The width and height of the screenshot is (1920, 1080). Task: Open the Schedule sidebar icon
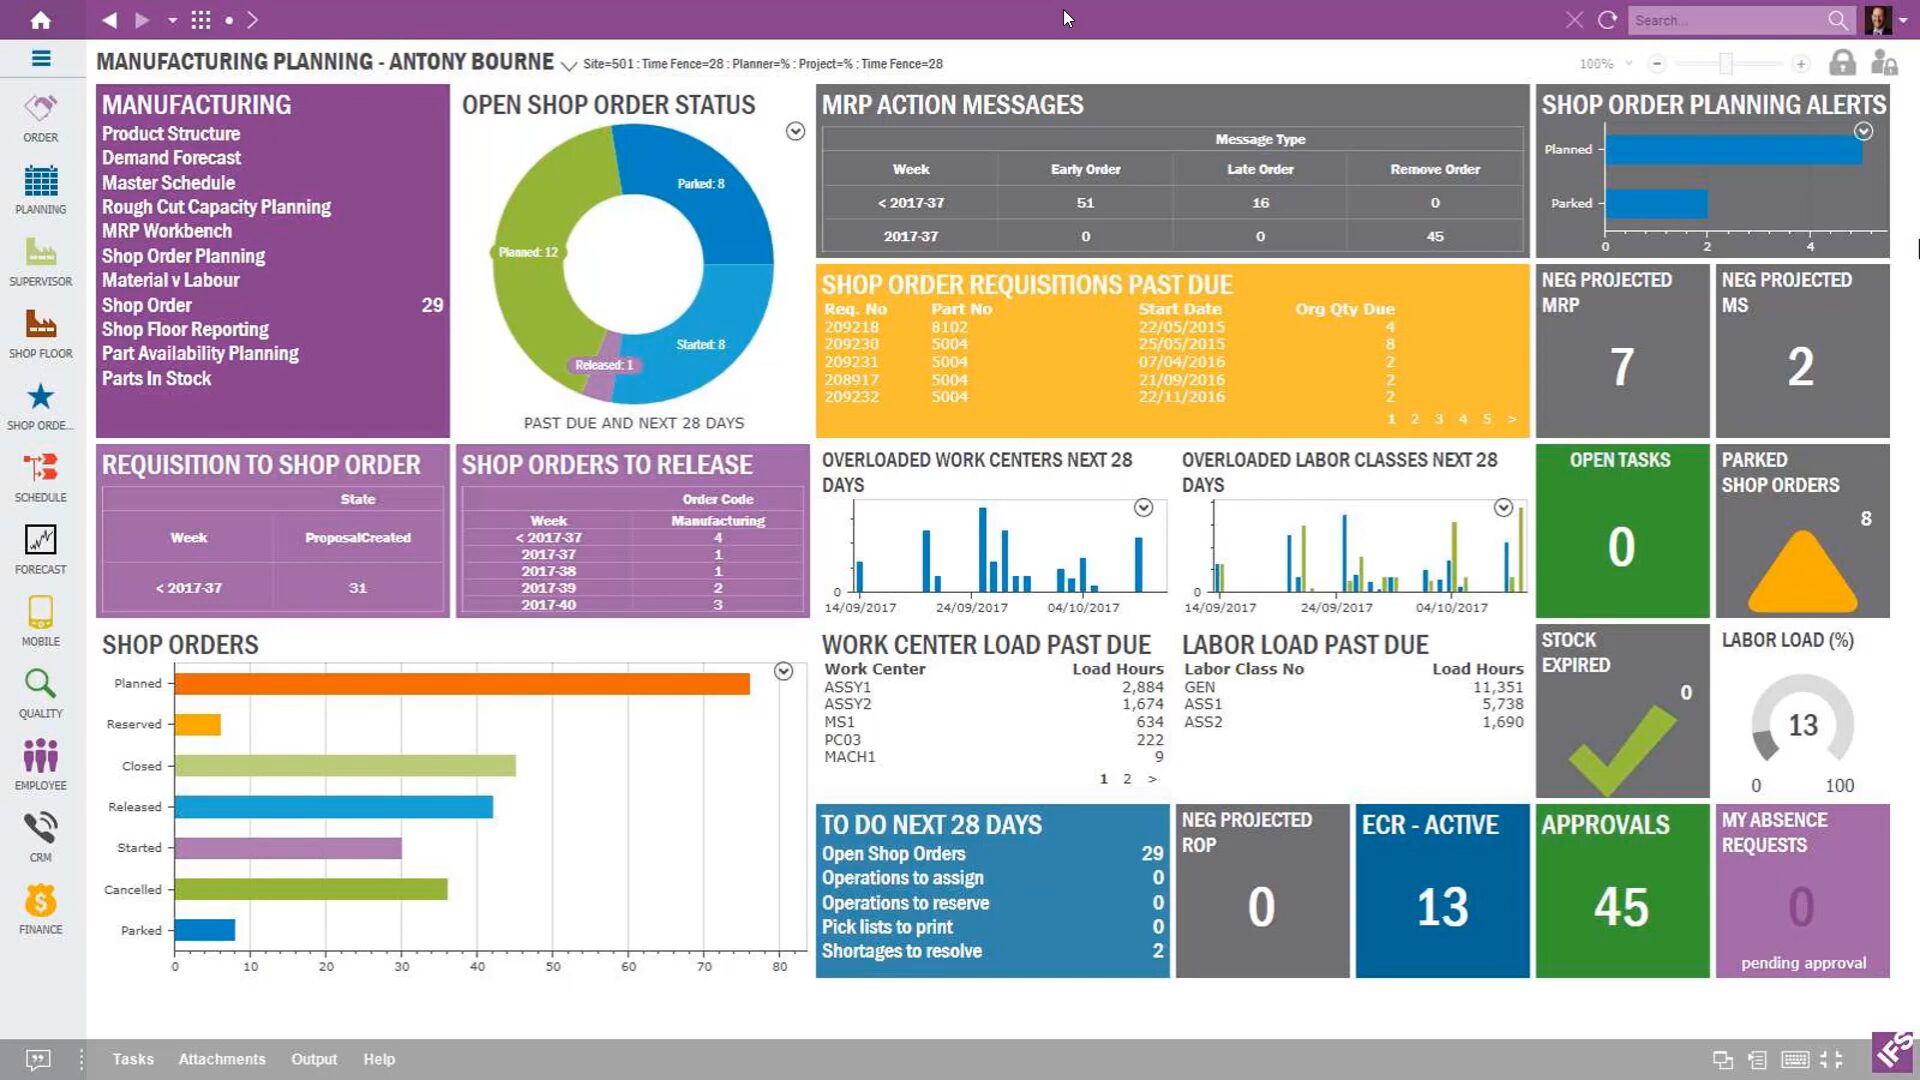point(41,478)
